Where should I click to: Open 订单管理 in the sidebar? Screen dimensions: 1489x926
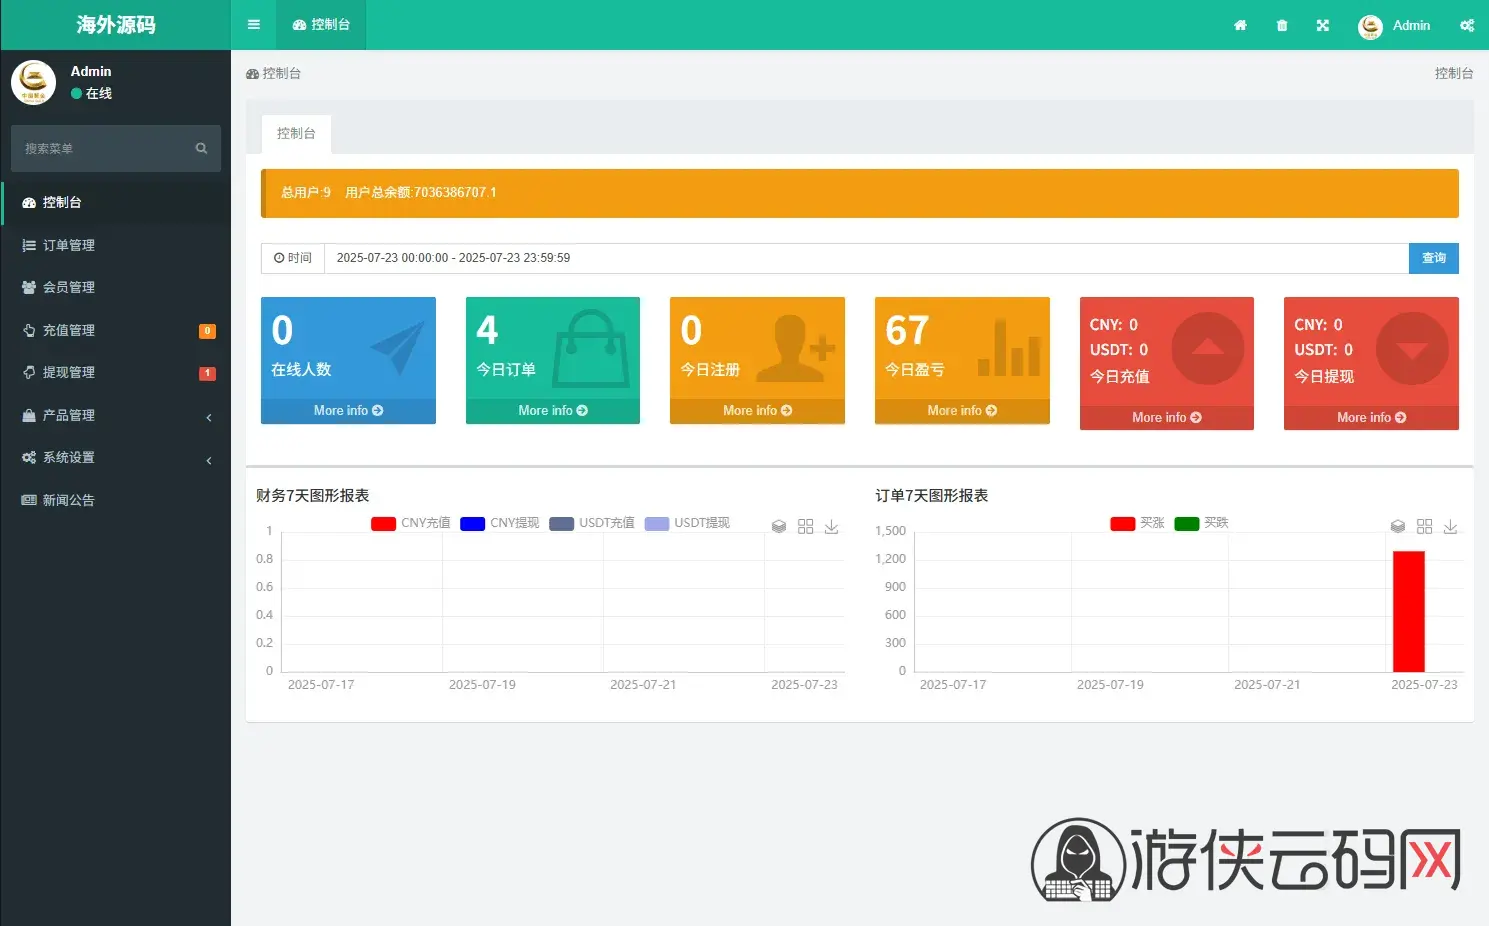116,245
